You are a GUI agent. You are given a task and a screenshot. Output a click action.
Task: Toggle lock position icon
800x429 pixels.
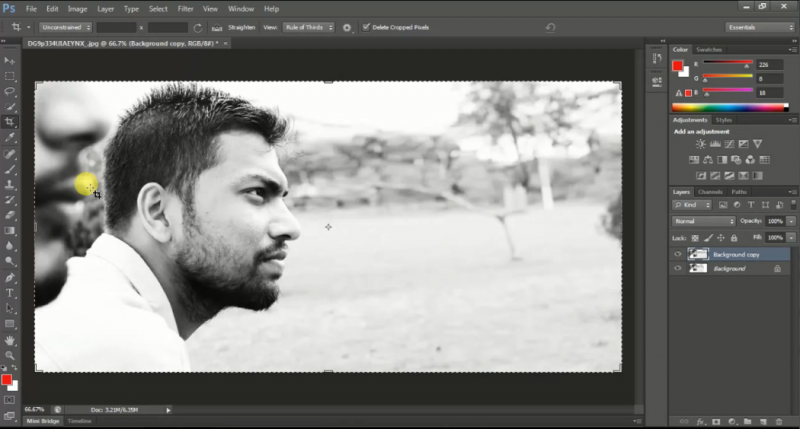721,238
